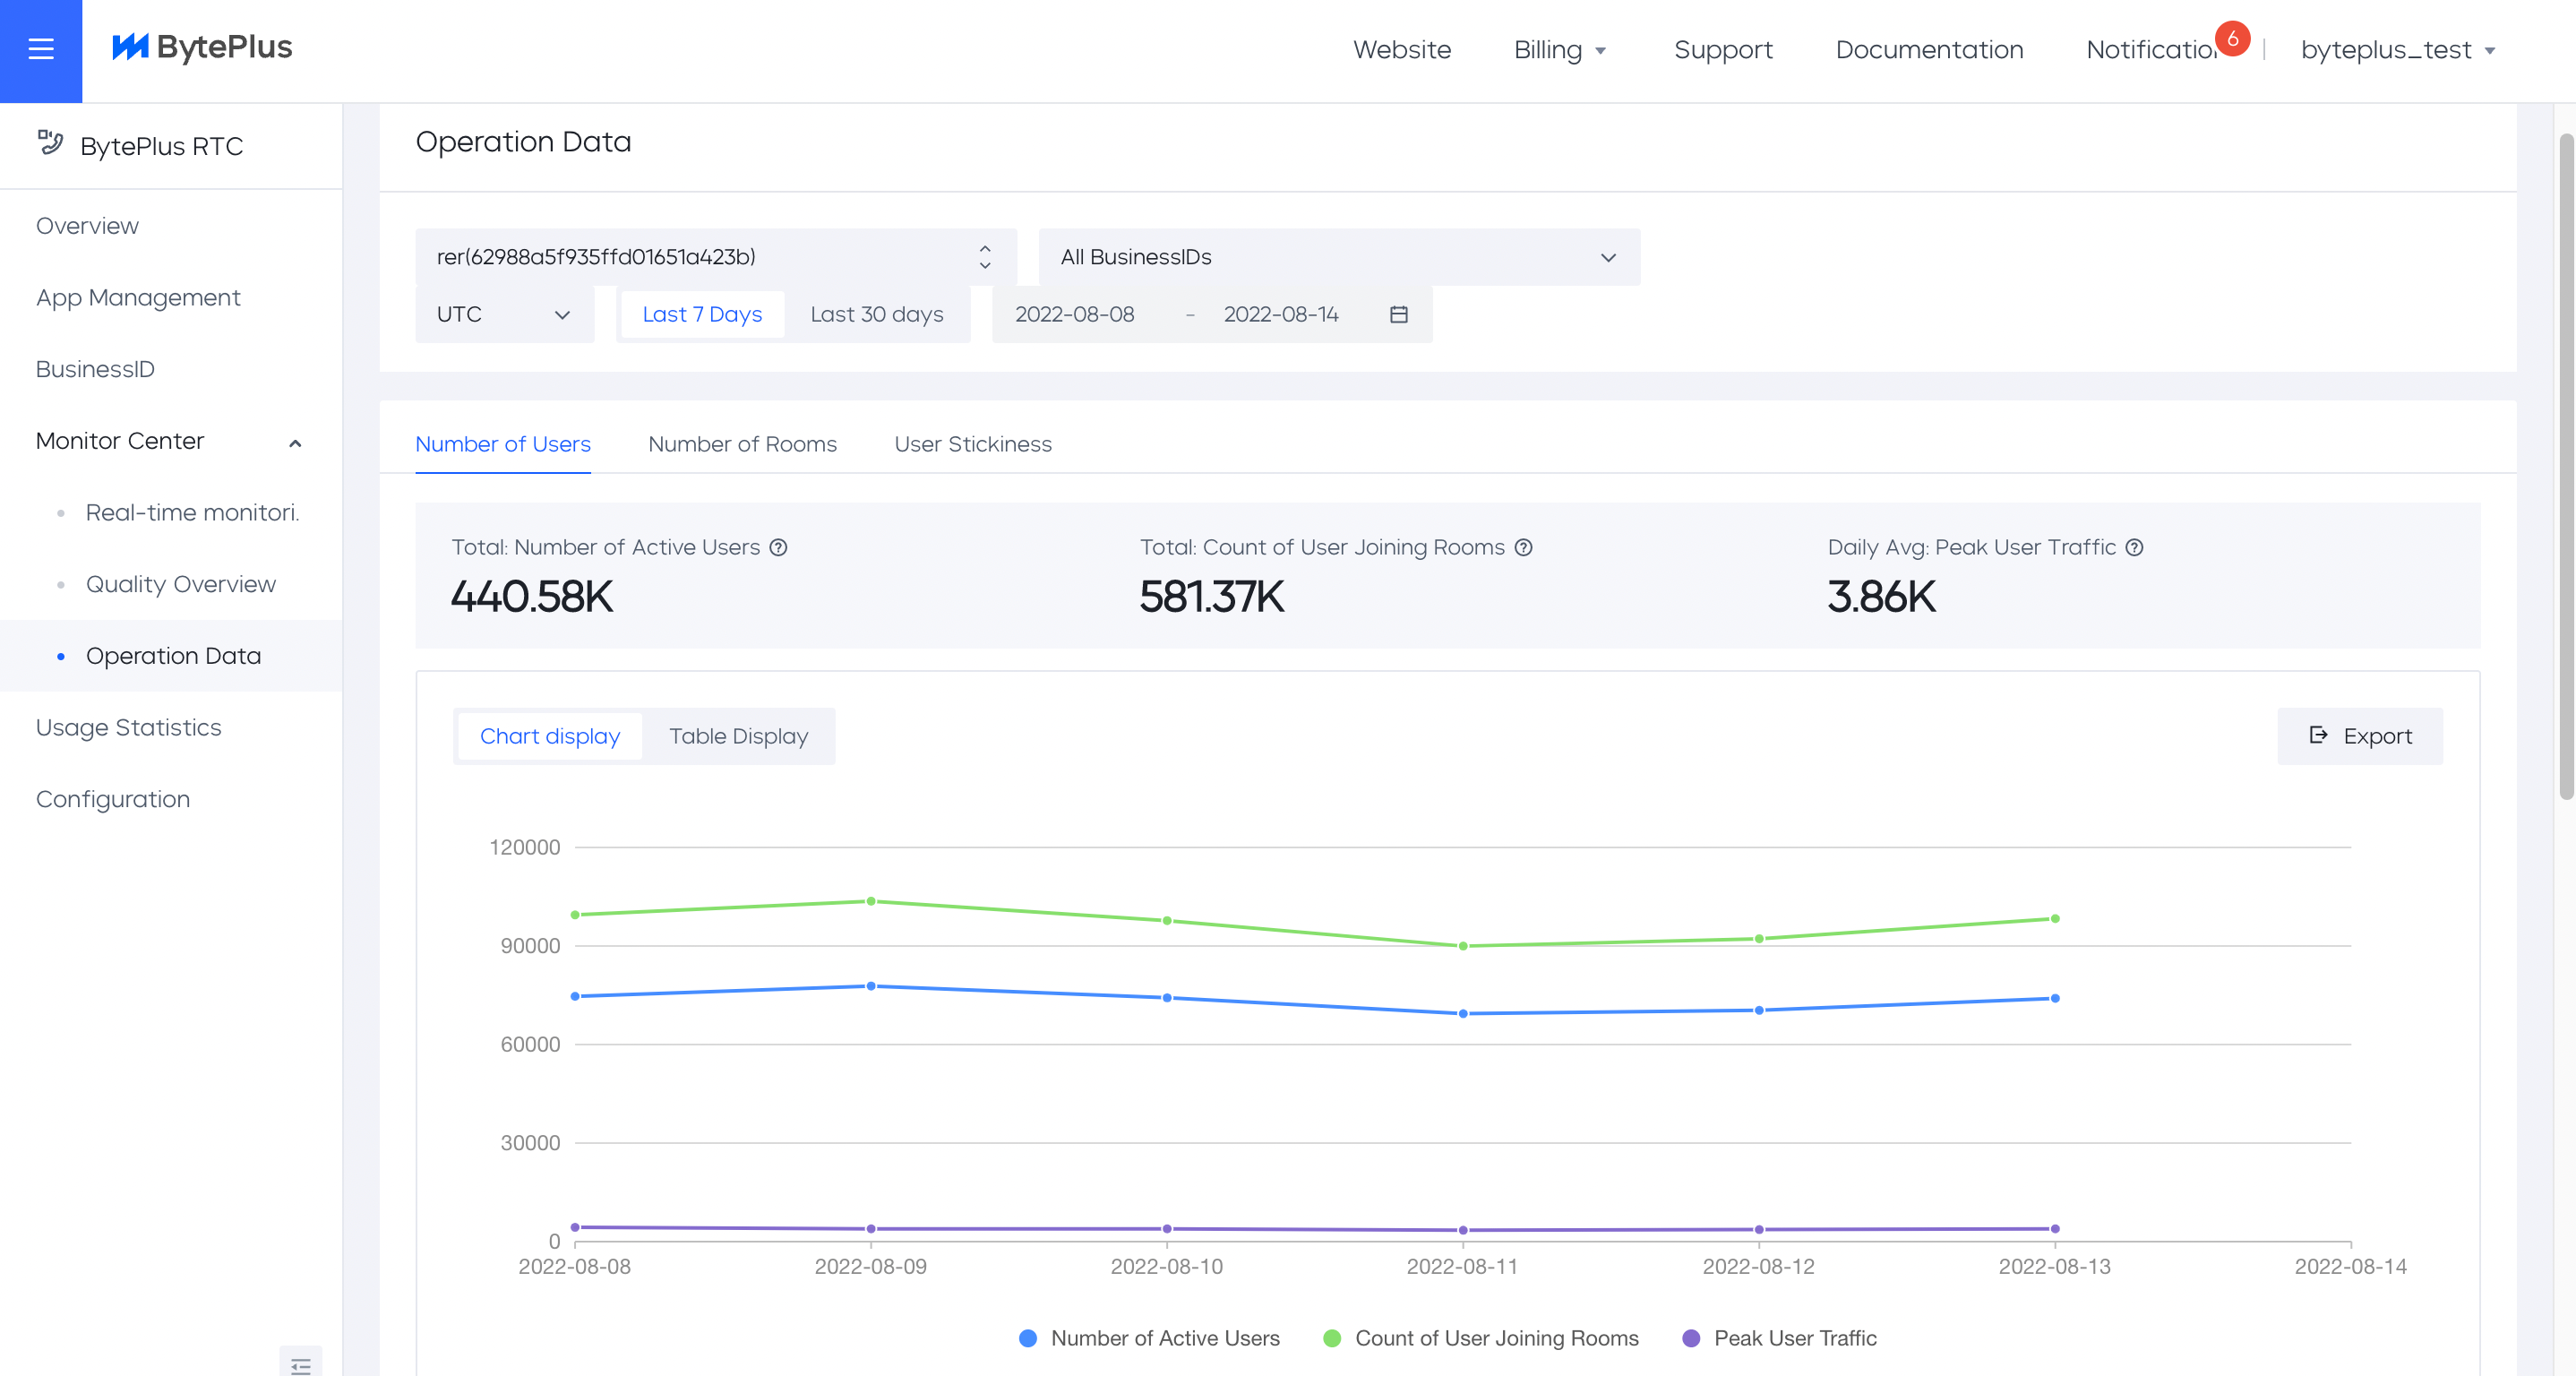
Task: Open the calendar date picker icon
Action: (1398, 314)
